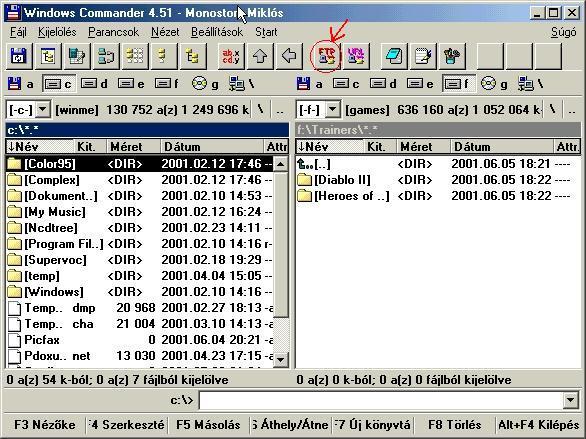
Task: Click the yellow folder tree view icon
Action: click(x=193, y=56)
